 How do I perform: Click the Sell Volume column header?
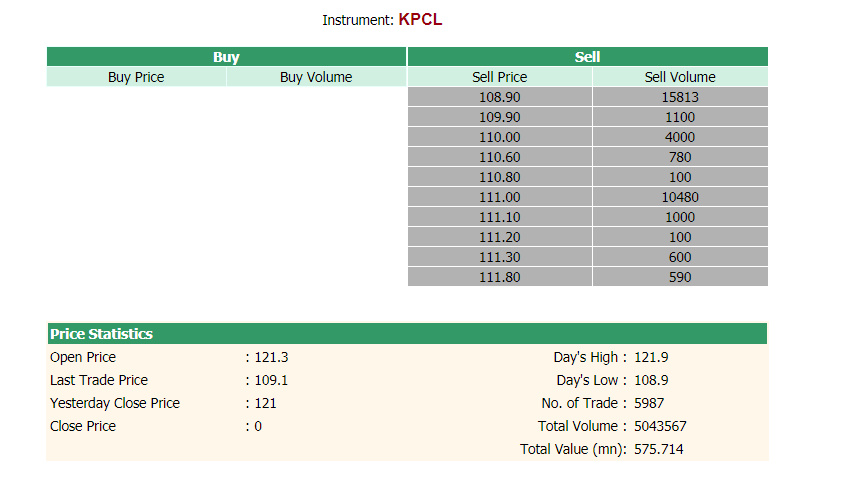coord(680,77)
